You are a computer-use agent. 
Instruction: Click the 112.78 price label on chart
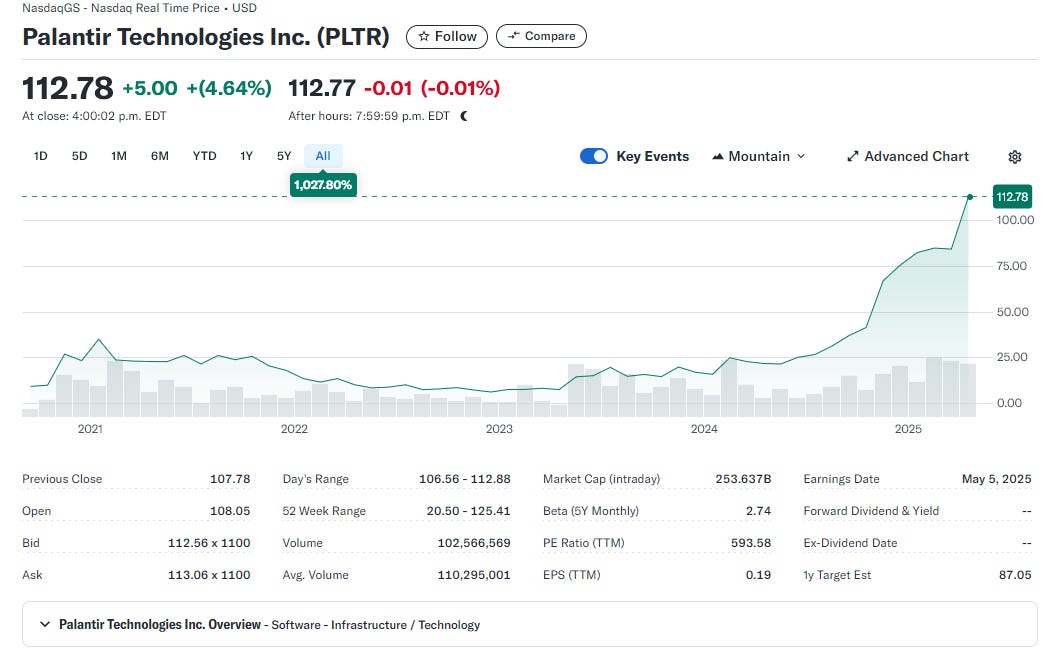pyautogui.click(x=1012, y=197)
